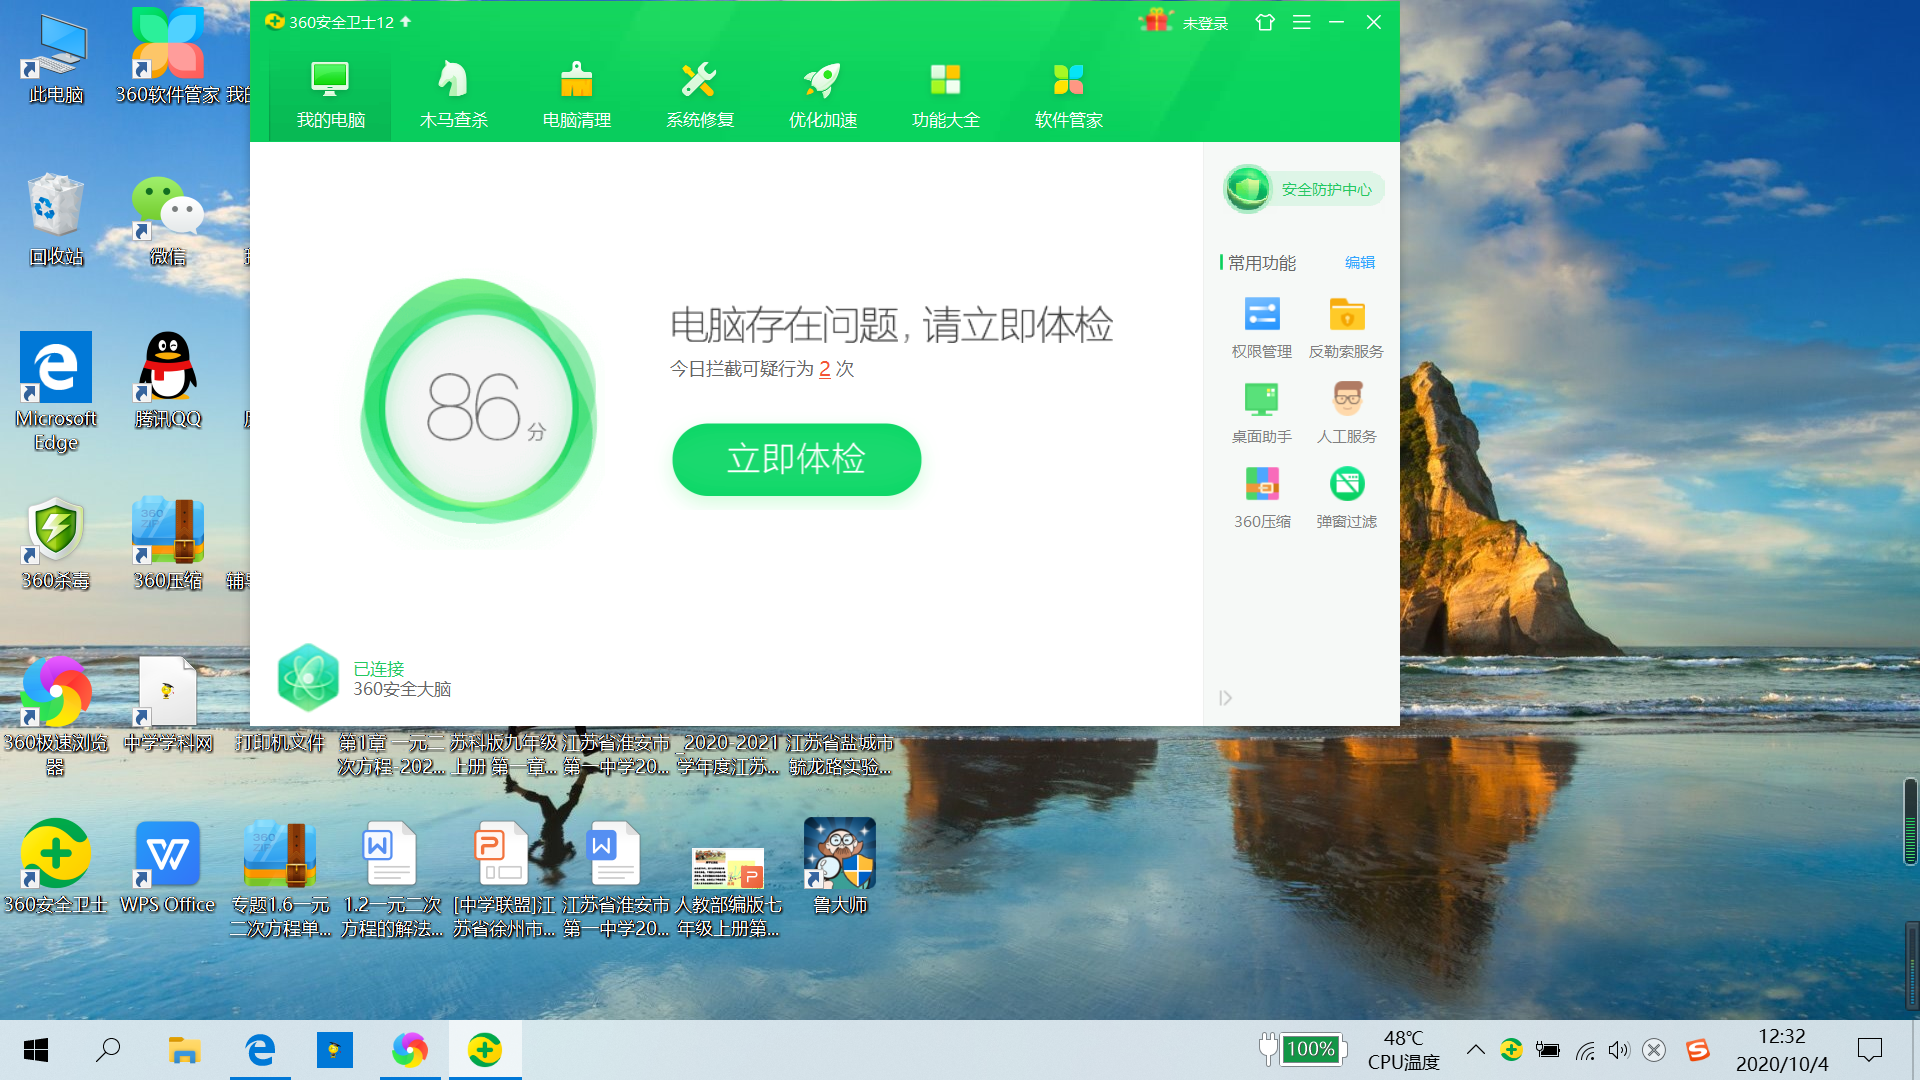Collapse the right sidebar arrow

[1225, 698]
